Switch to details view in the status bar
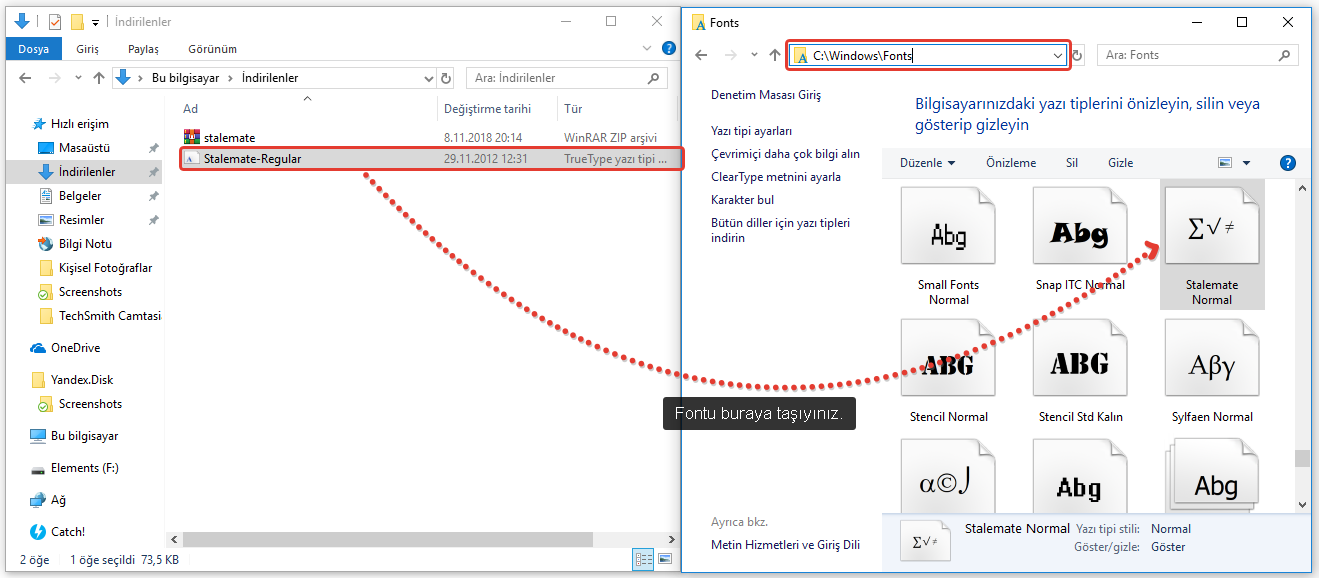The width and height of the screenshot is (1319, 578). pos(643,560)
